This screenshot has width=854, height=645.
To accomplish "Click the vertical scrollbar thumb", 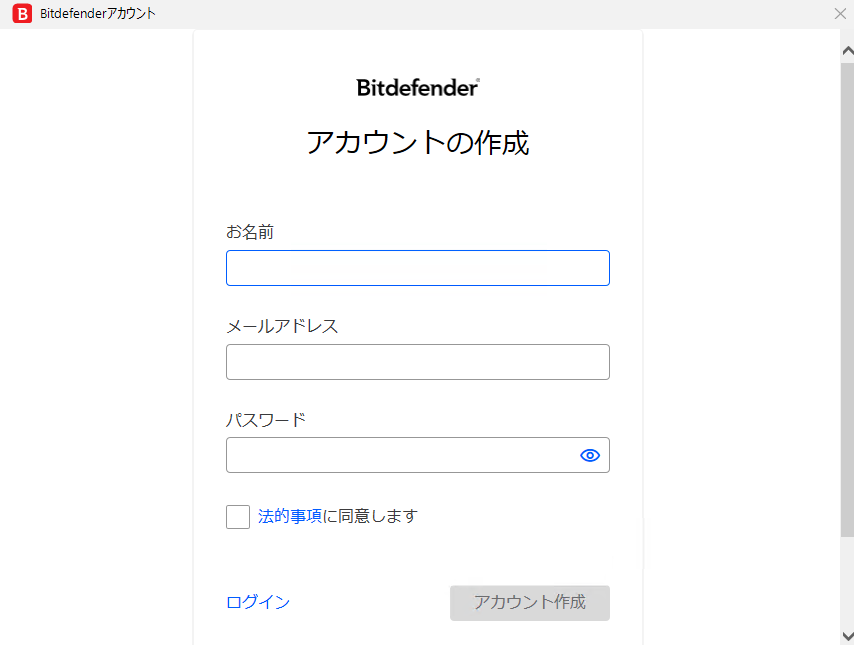I will pos(847,300).
